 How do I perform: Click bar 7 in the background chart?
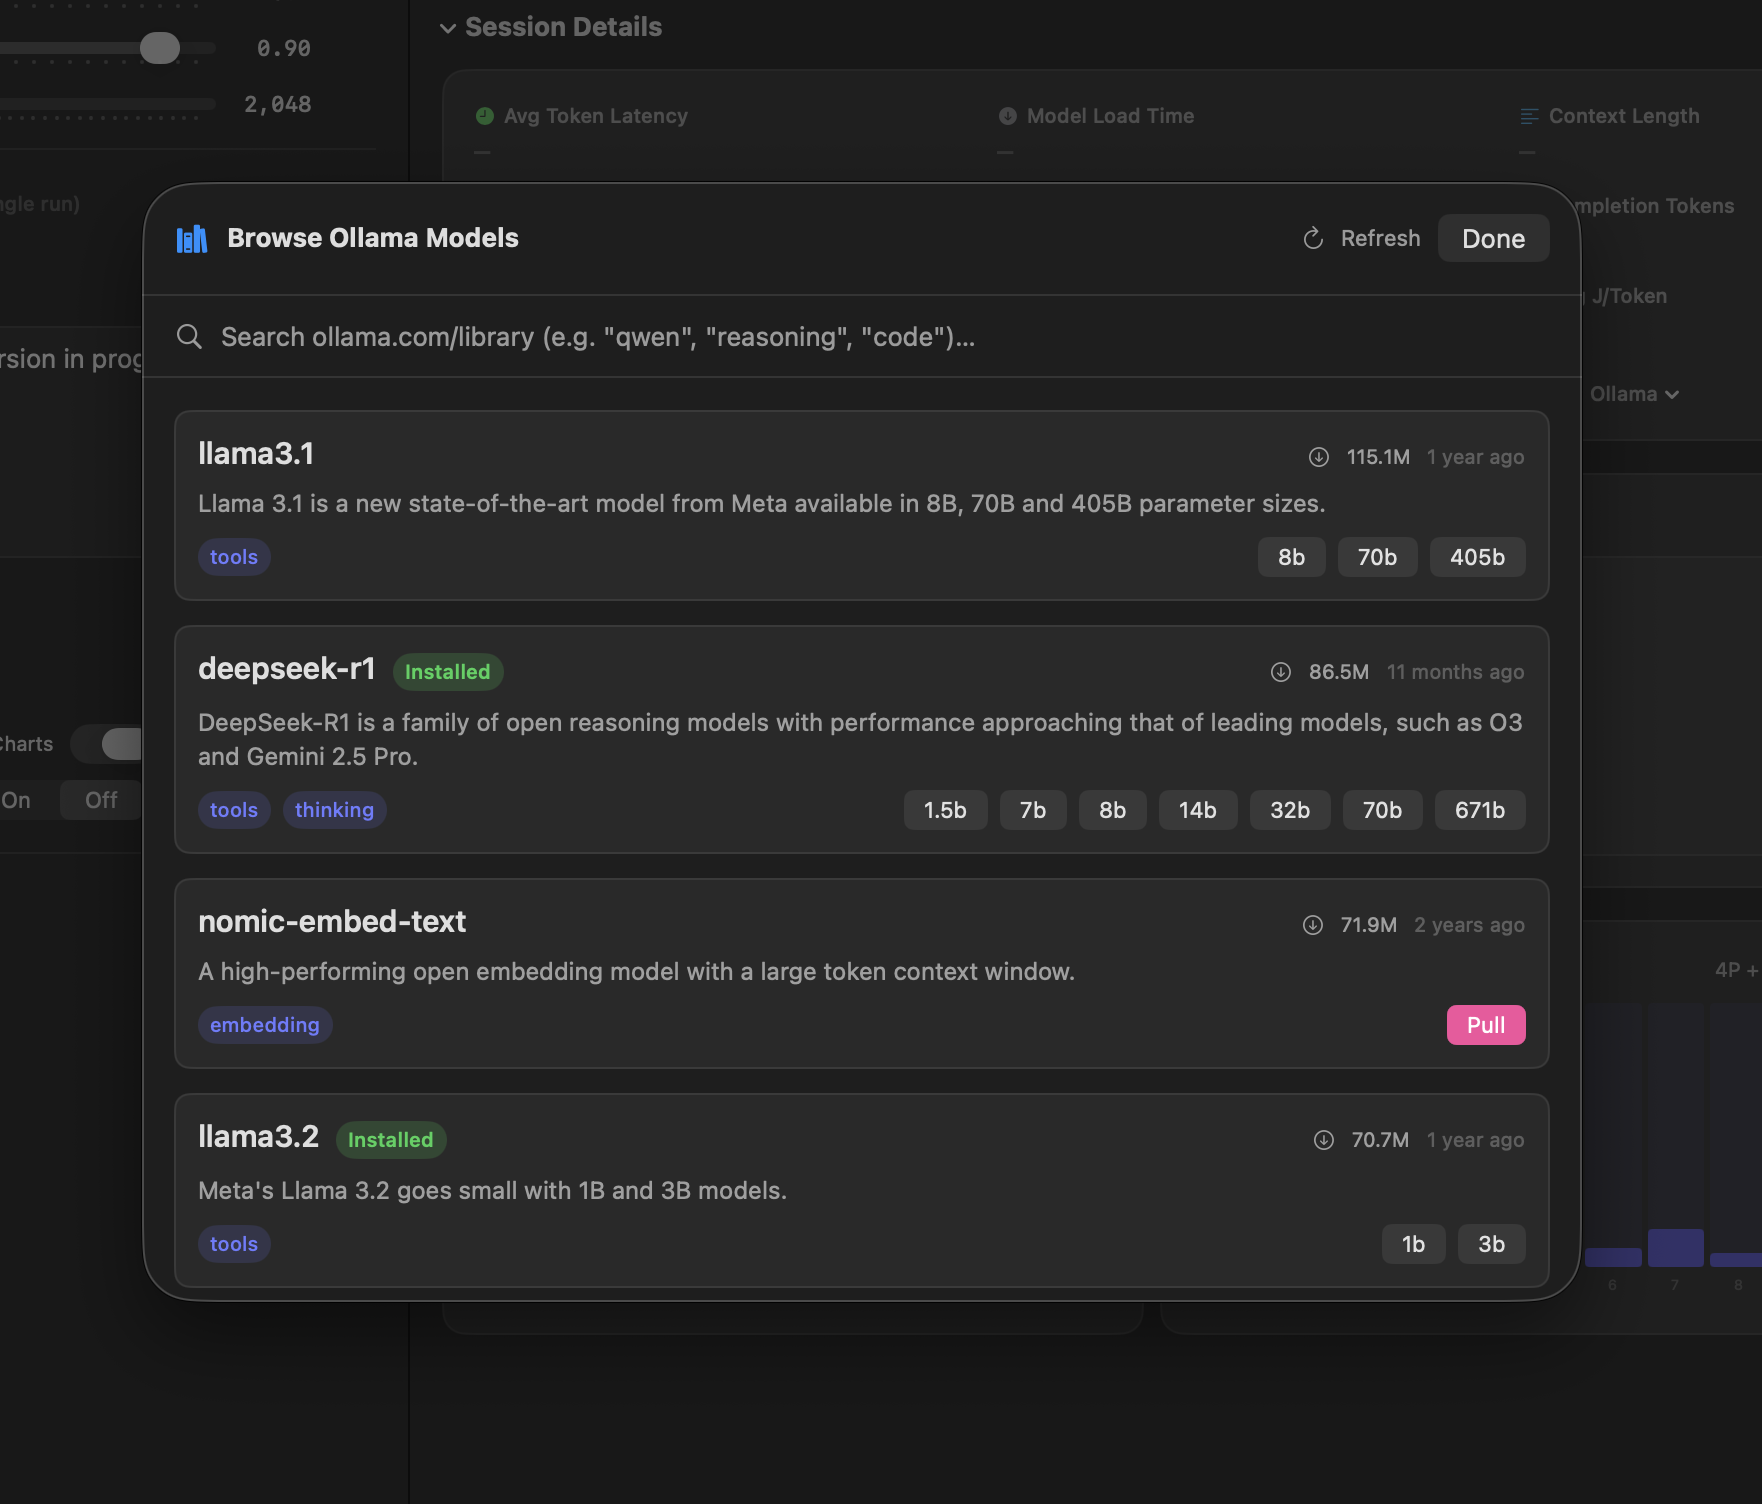[1676, 1248]
